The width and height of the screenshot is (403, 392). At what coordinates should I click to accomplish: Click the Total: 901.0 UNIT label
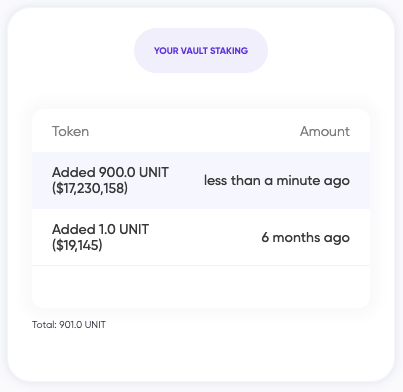pyautogui.click(x=69, y=325)
